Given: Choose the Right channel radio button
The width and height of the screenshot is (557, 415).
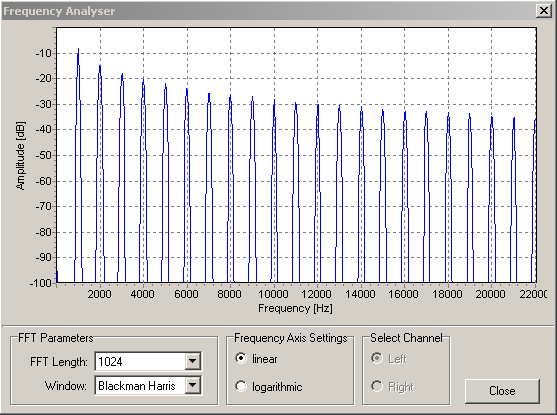Looking at the screenshot, I should (x=377, y=386).
